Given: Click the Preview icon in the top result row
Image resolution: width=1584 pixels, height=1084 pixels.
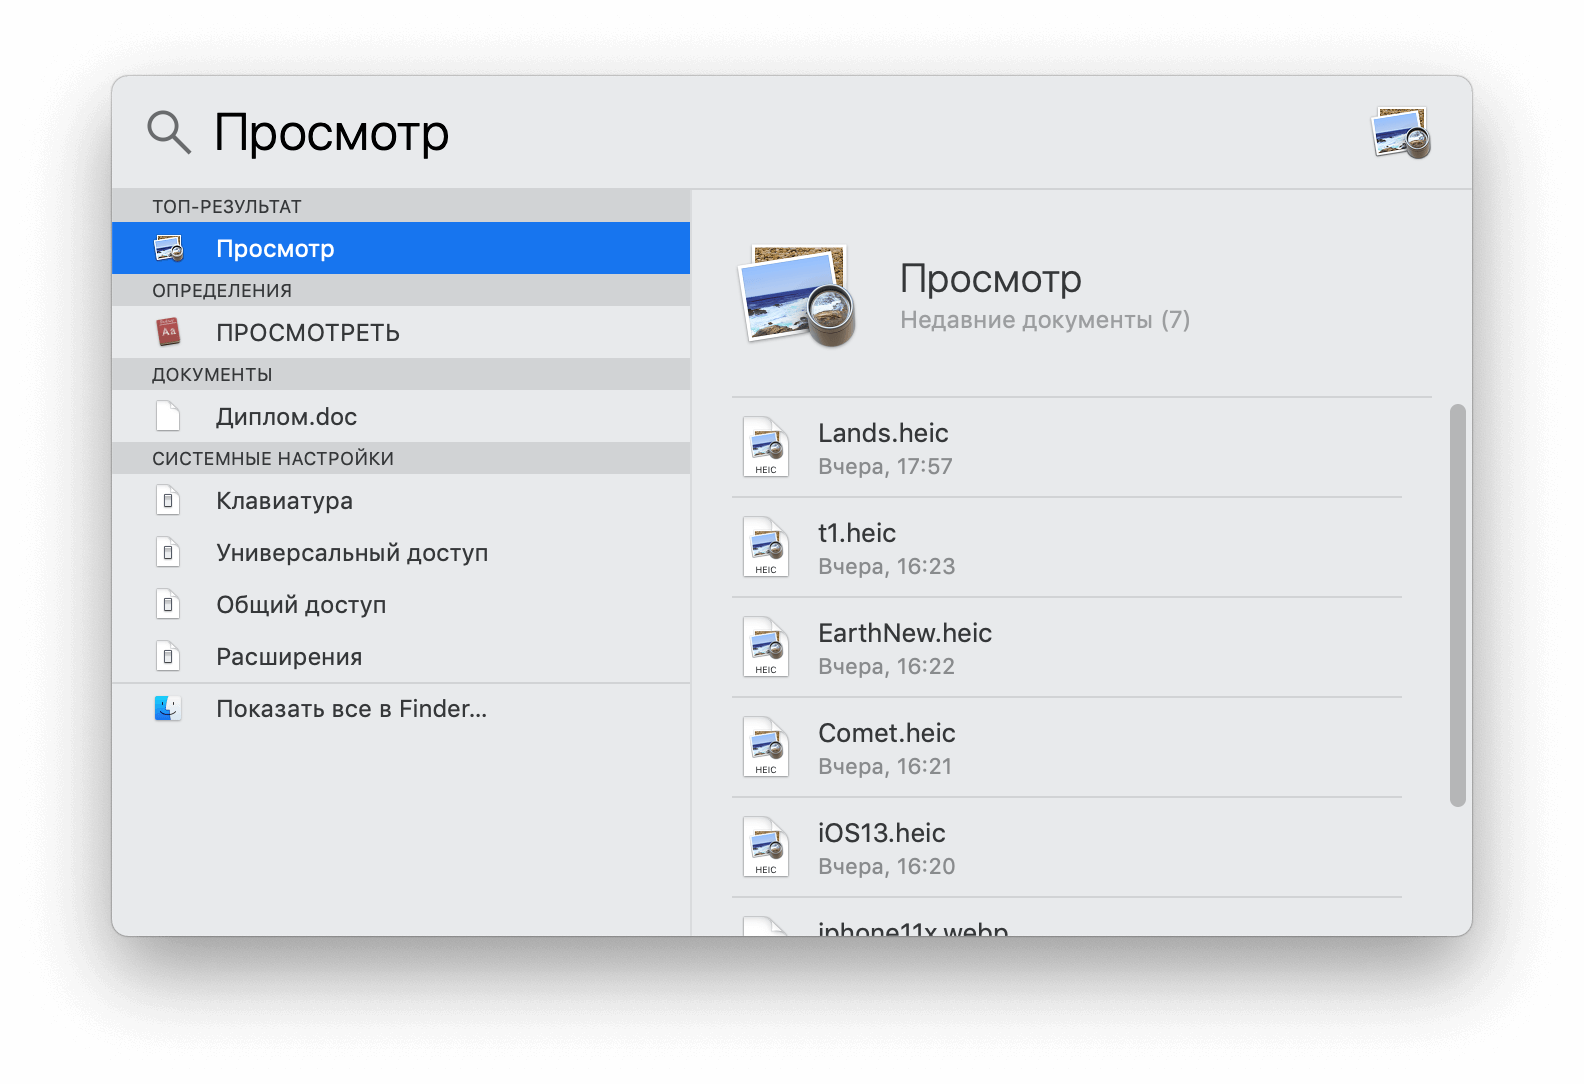Looking at the screenshot, I should pyautogui.click(x=168, y=248).
